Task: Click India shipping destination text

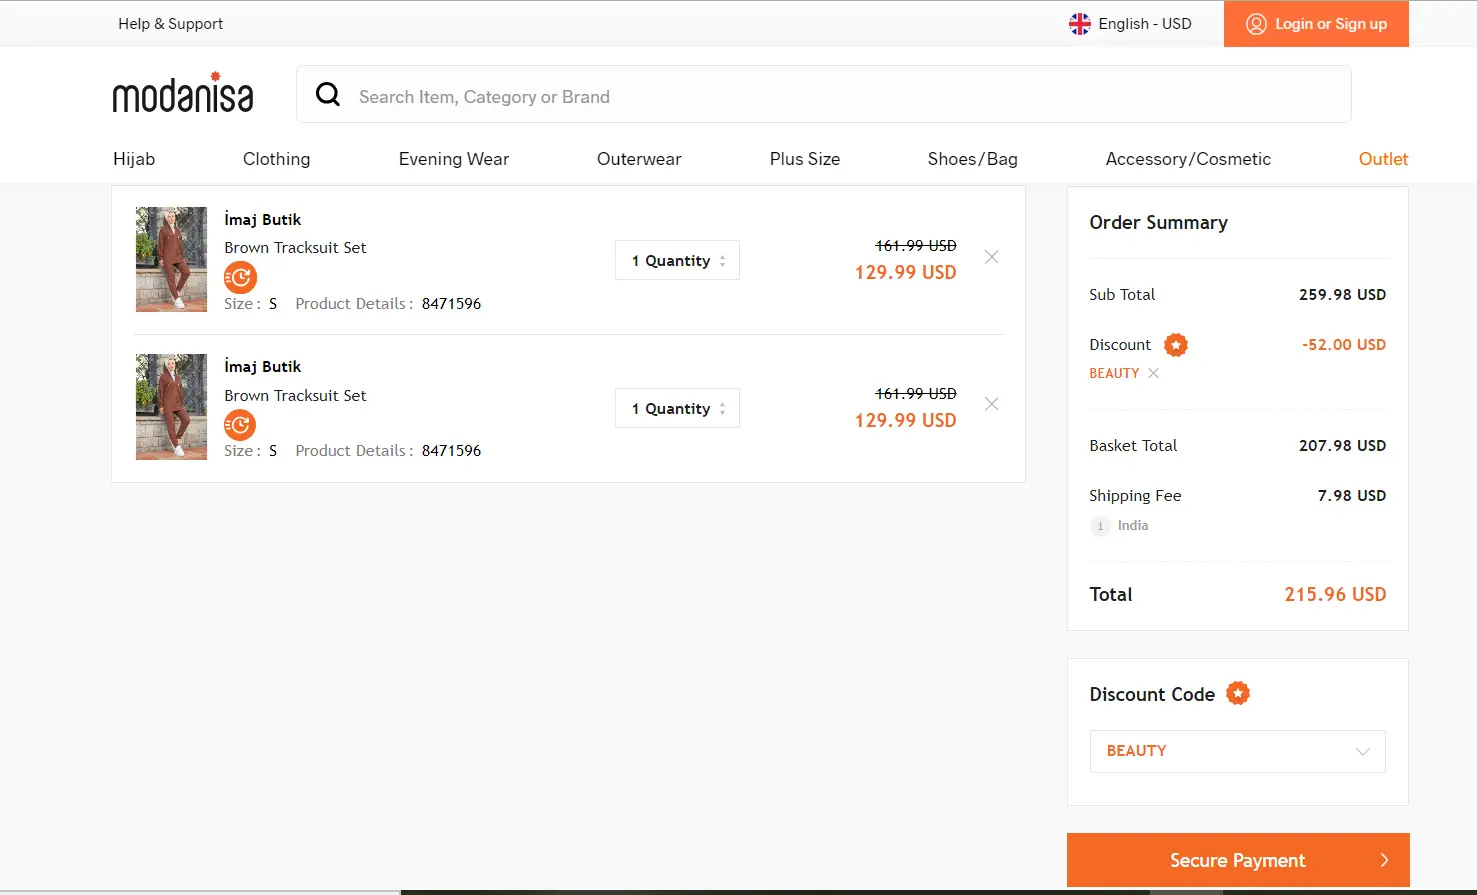Action: 1133,526
